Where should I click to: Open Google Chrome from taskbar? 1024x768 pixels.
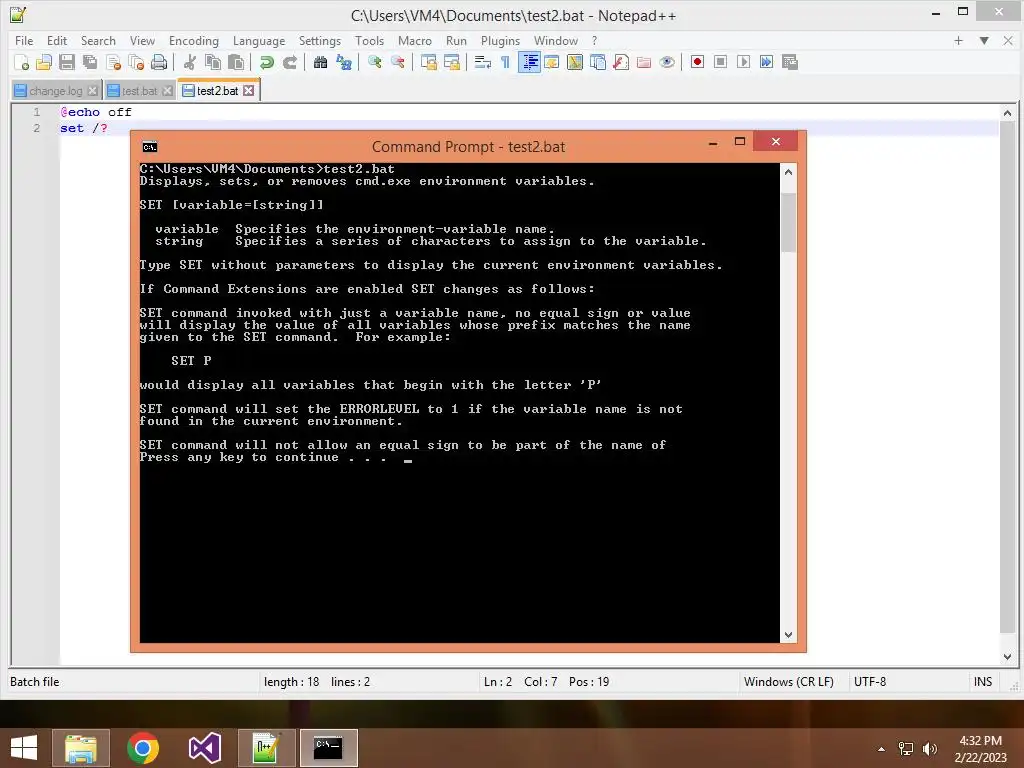click(143, 748)
